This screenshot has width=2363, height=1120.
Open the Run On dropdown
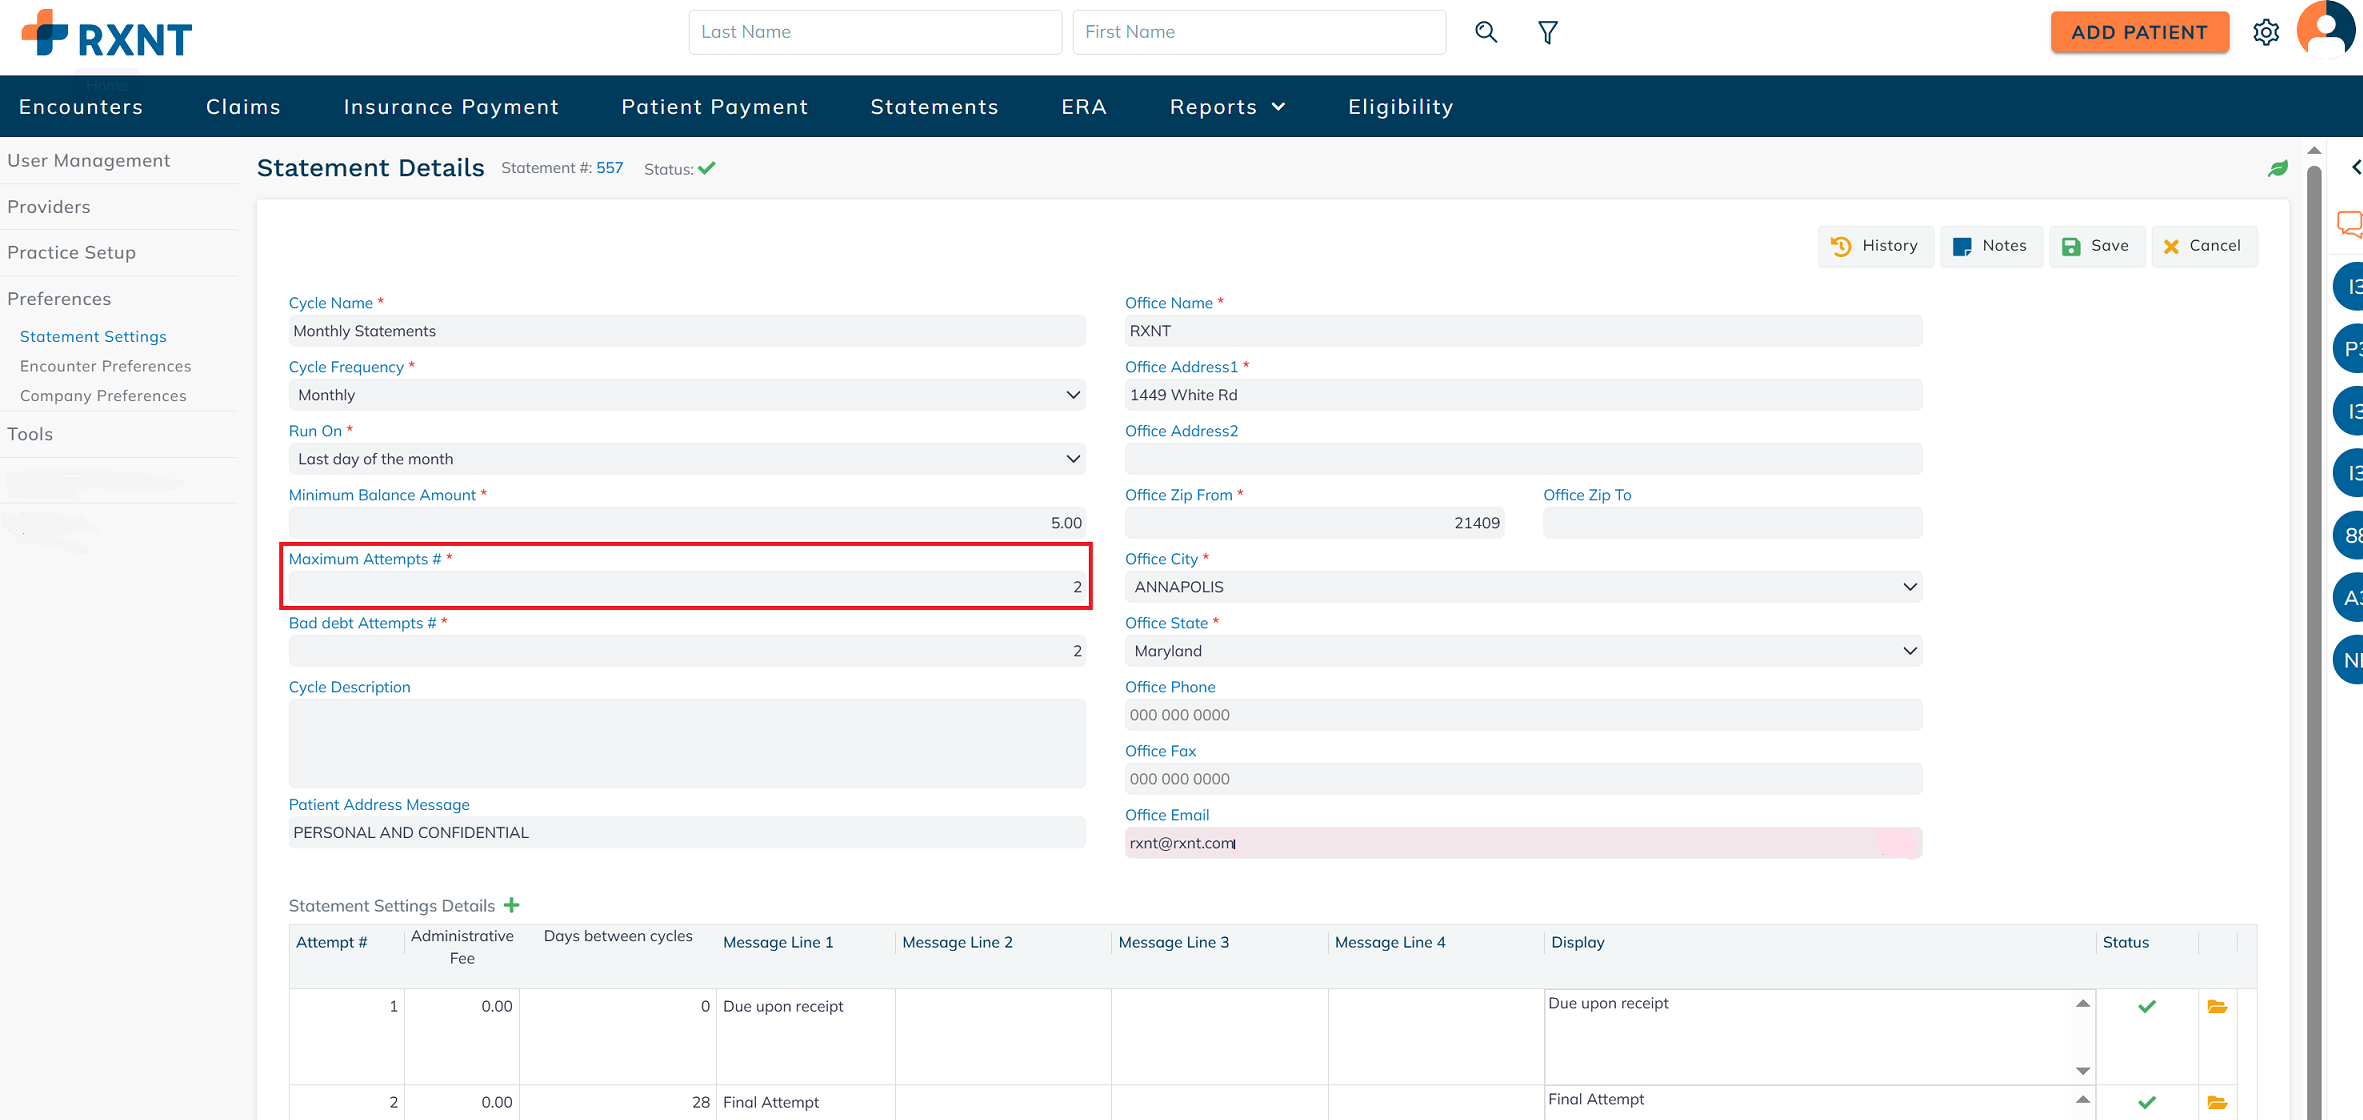[x=687, y=459]
